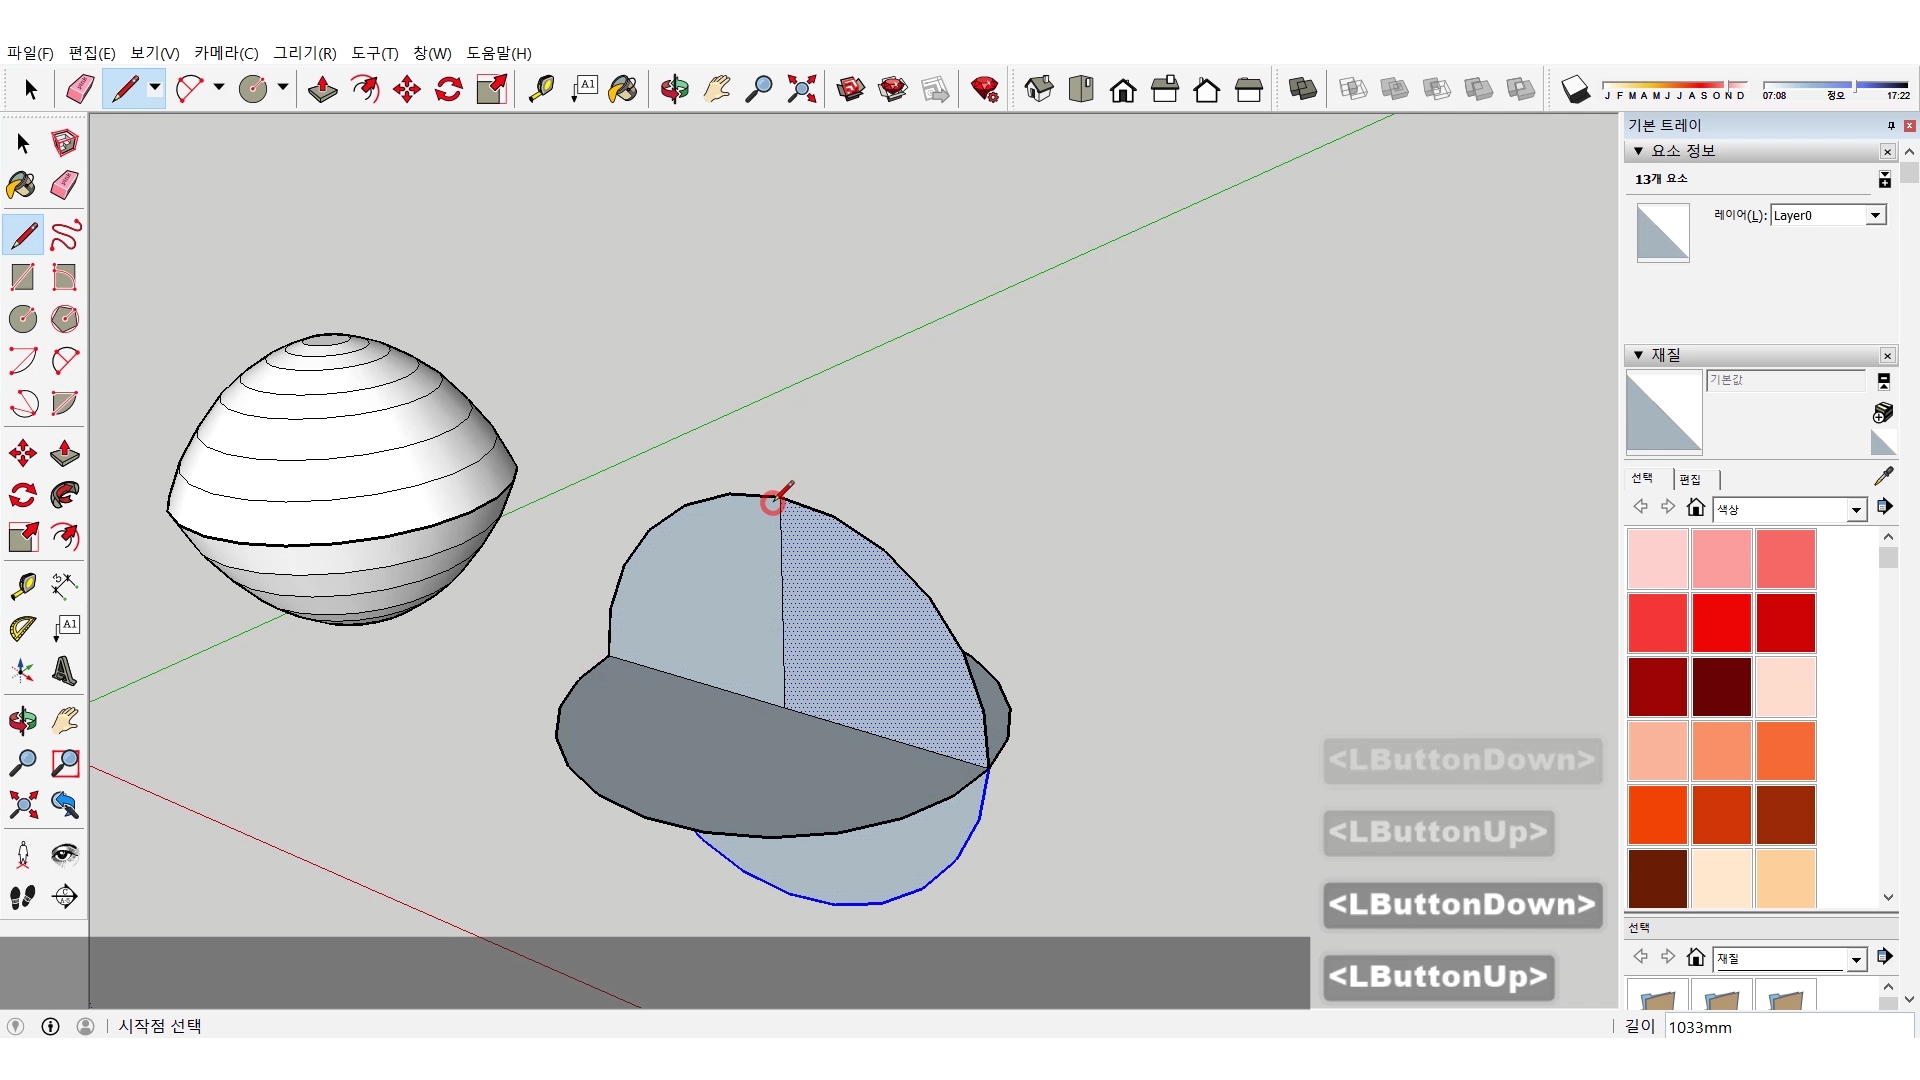This screenshot has width=1920, height=1080.
Task: Select the Tape Measure tool in left toolbar
Action: [22, 585]
